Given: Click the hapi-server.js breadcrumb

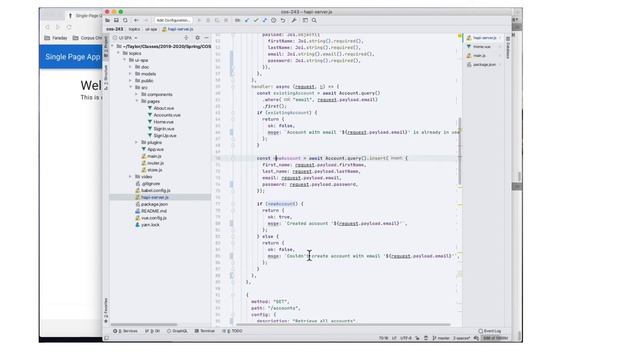Looking at the screenshot, I should [178, 29].
